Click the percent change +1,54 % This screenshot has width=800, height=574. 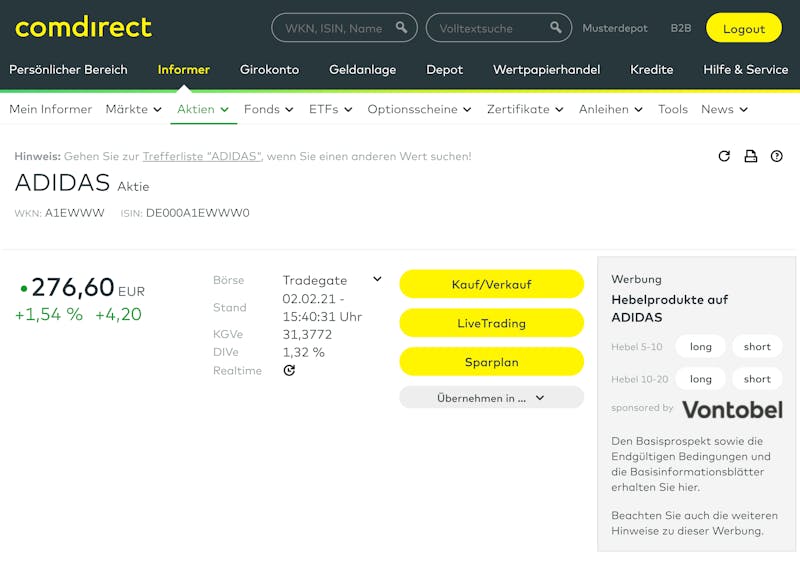pyautogui.click(x=49, y=314)
